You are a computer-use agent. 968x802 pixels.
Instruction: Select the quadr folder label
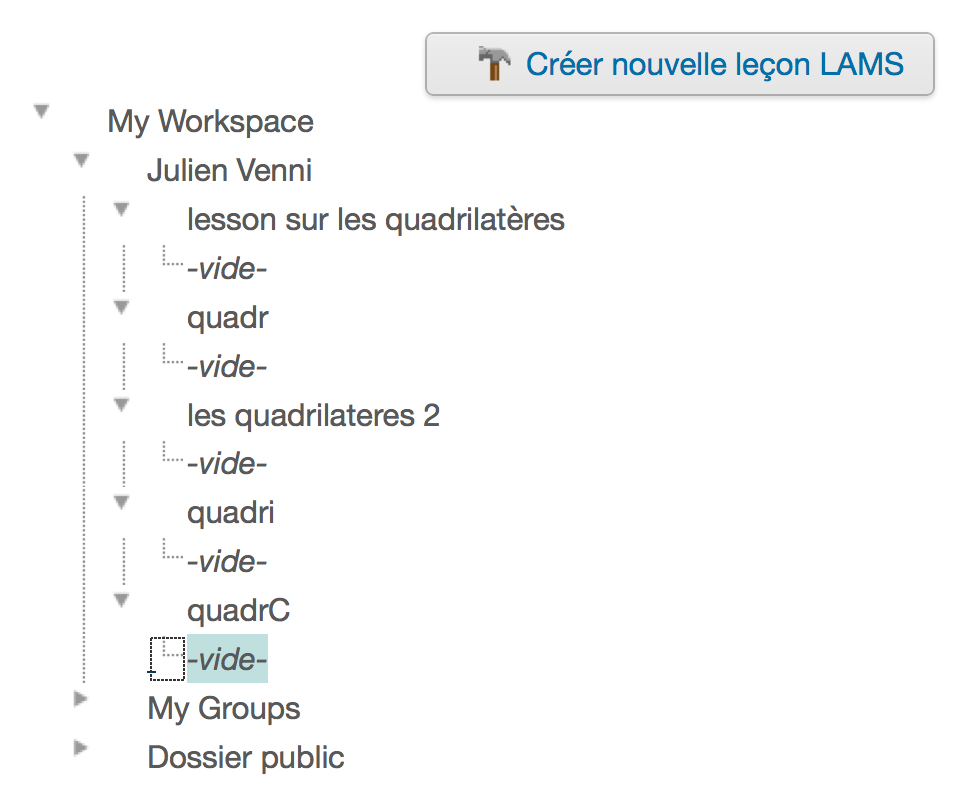click(228, 318)
